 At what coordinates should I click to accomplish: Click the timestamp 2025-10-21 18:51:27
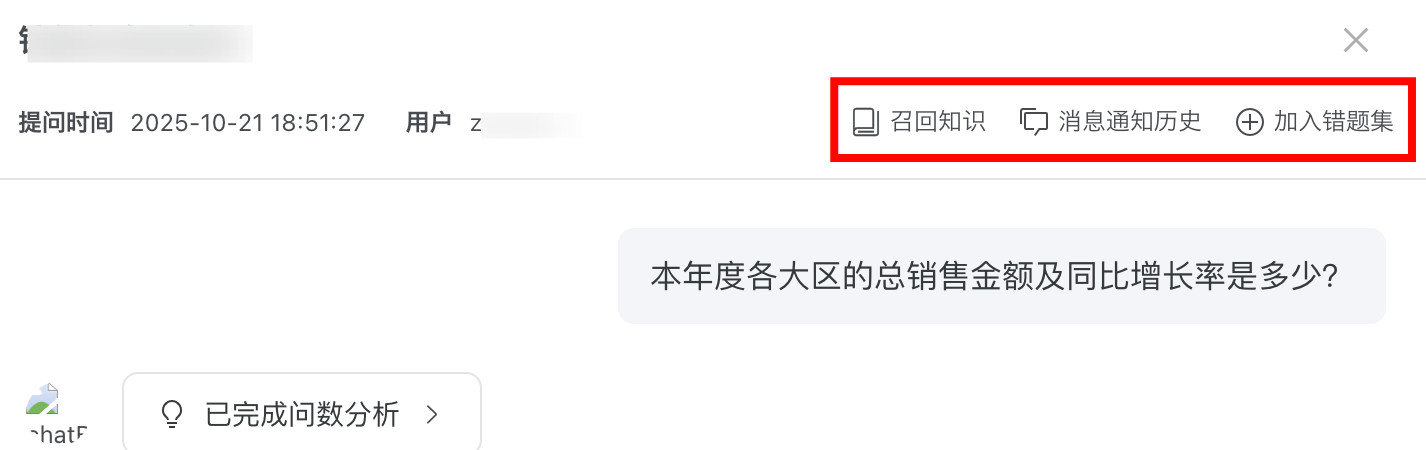click(248, 123)
